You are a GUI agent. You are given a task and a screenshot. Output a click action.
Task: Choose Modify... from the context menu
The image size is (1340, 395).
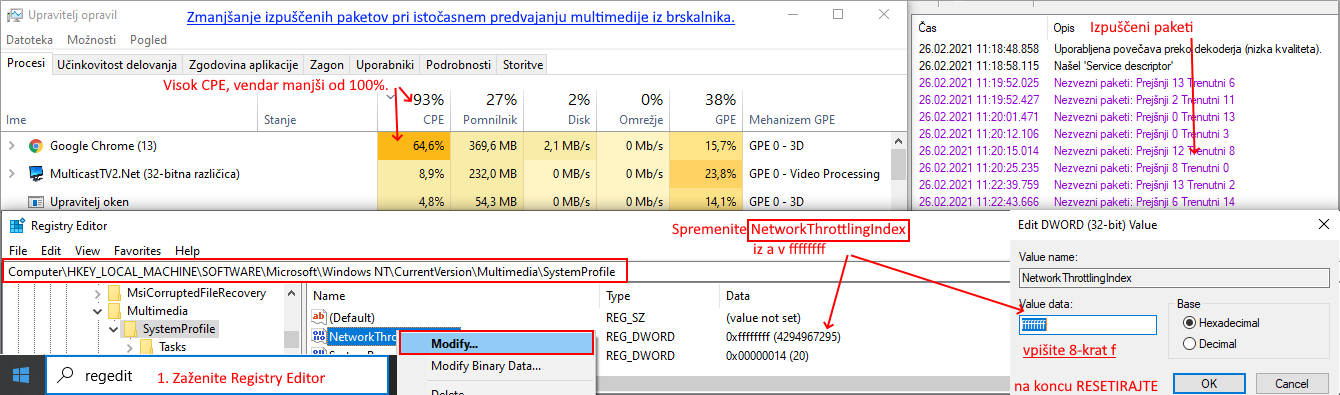(x=497, y=343)
